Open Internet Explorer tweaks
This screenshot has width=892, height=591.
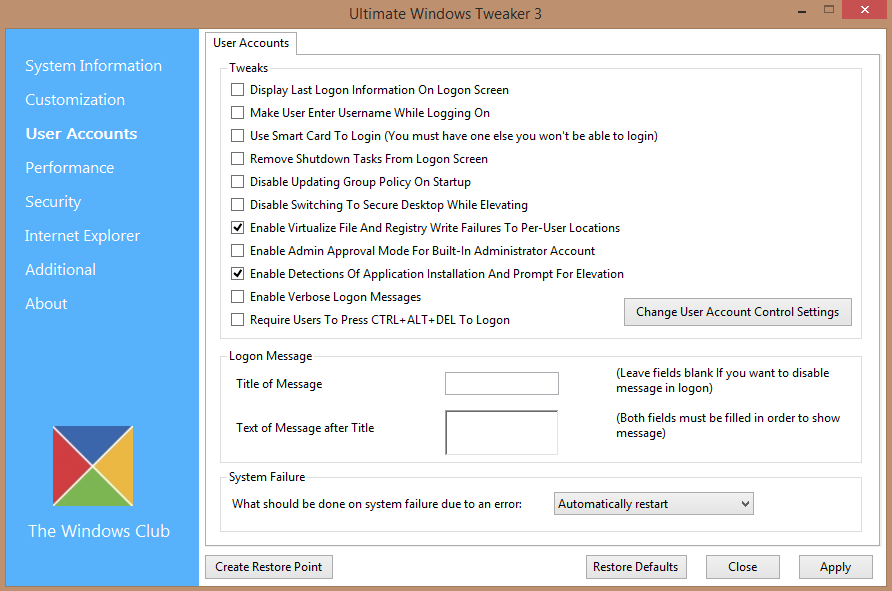click(x=82, y=235)
